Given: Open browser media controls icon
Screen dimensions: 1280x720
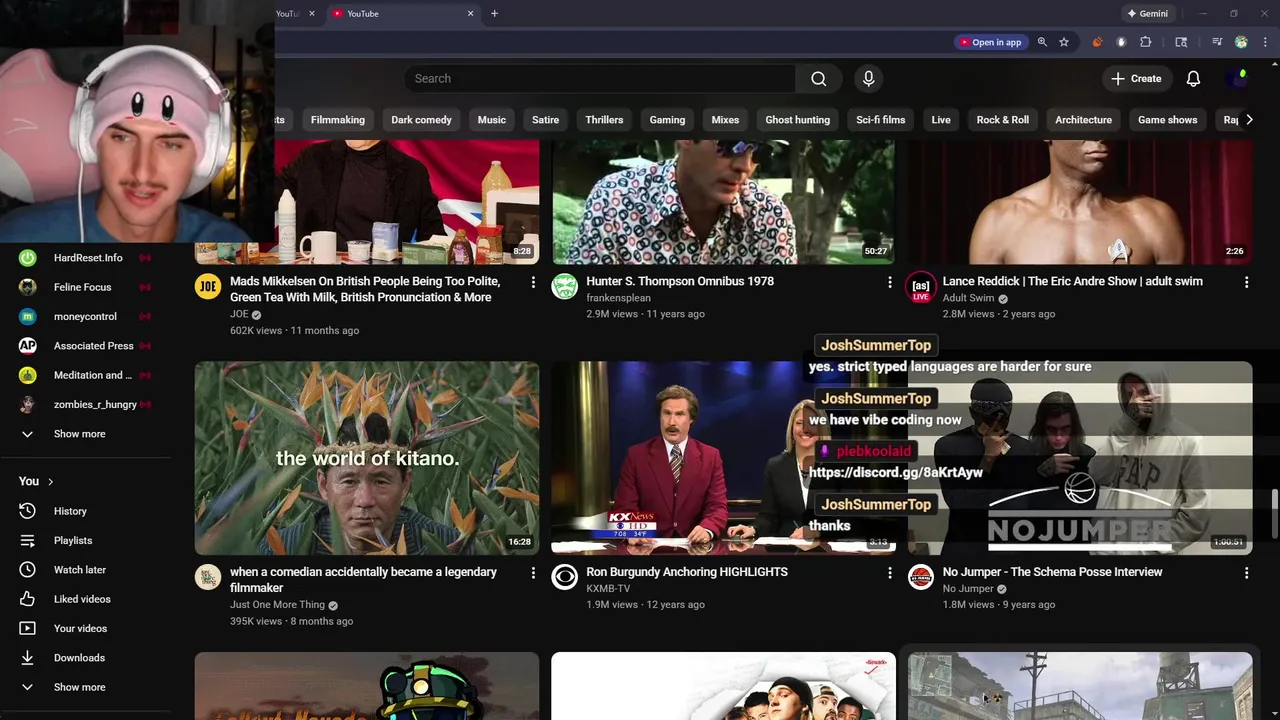Looking at the screenshot, I should click(1217, 42).
